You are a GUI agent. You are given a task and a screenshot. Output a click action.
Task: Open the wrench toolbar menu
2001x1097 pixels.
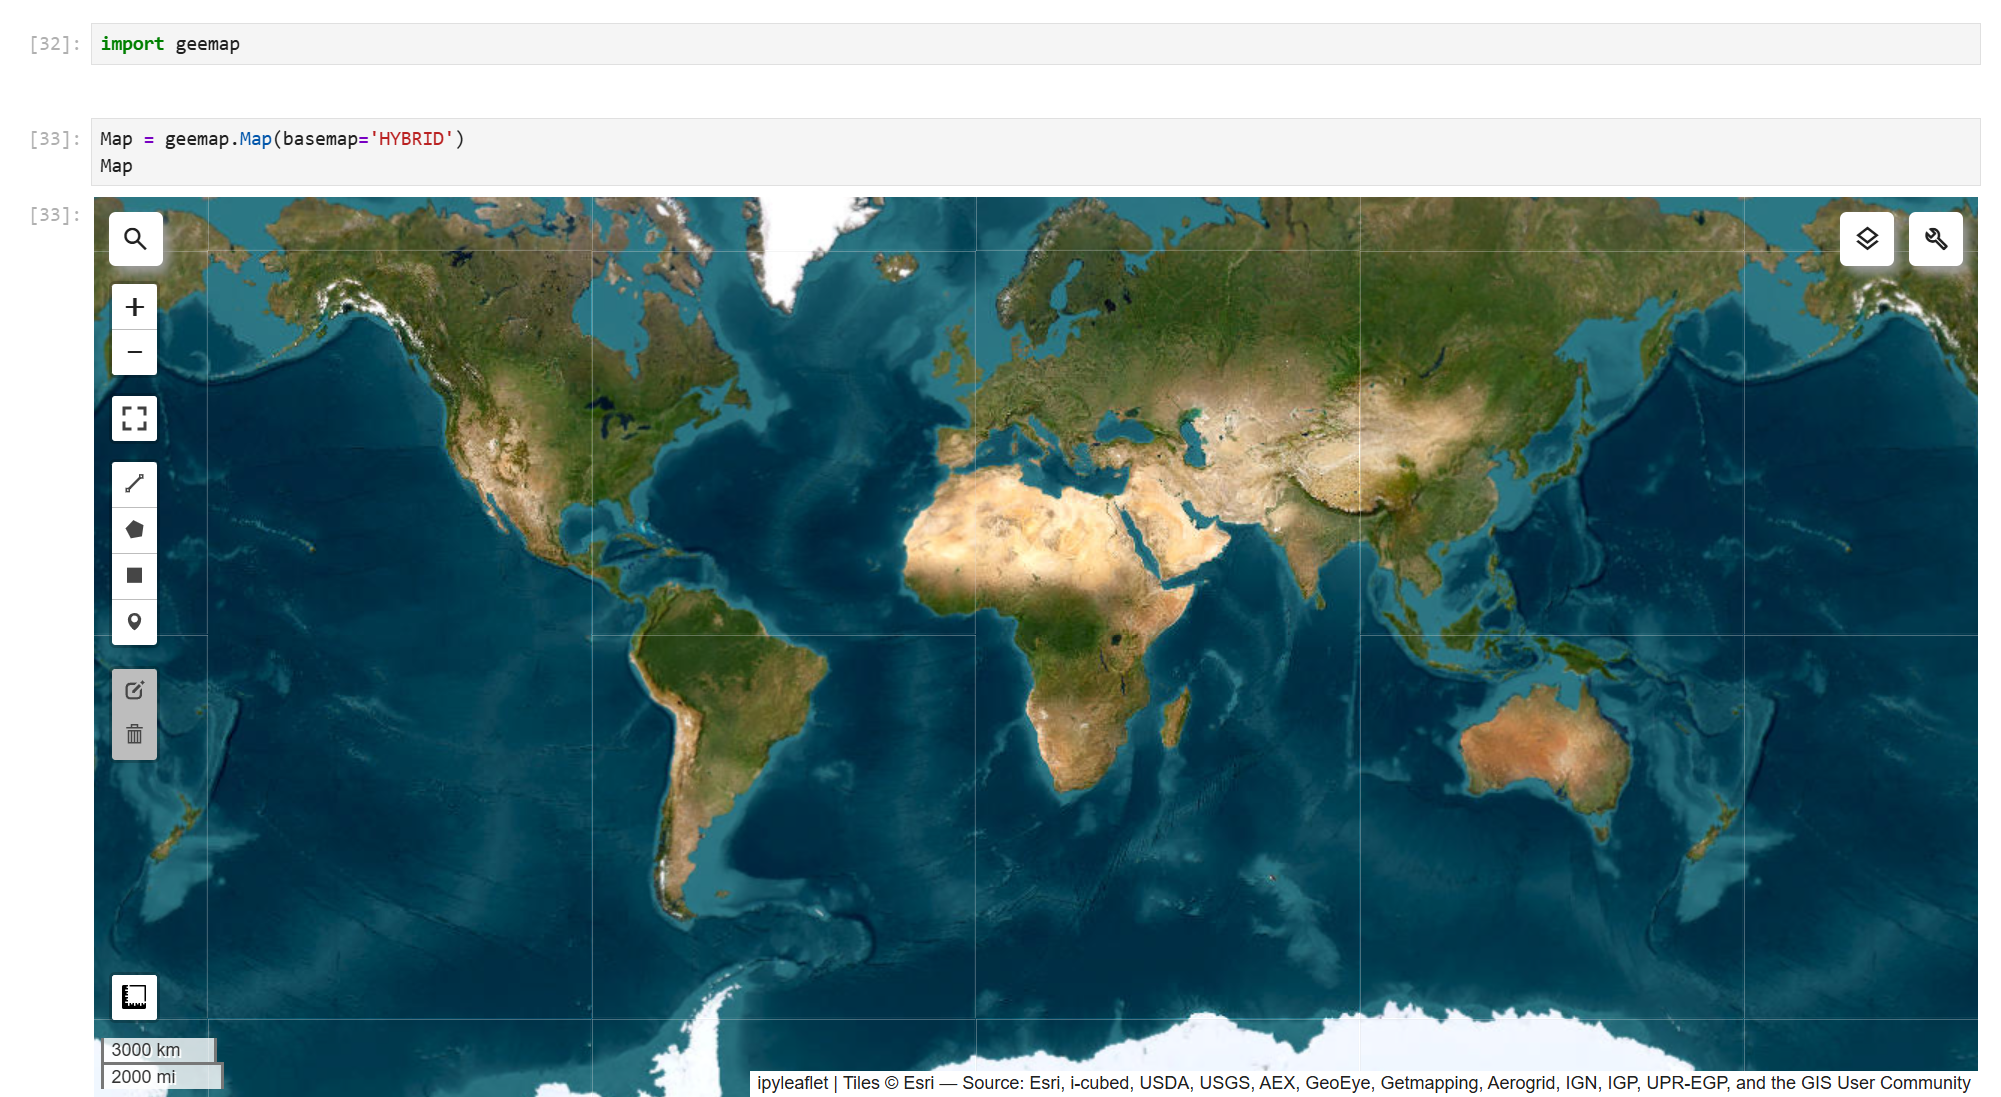[x=1936, y=239]
